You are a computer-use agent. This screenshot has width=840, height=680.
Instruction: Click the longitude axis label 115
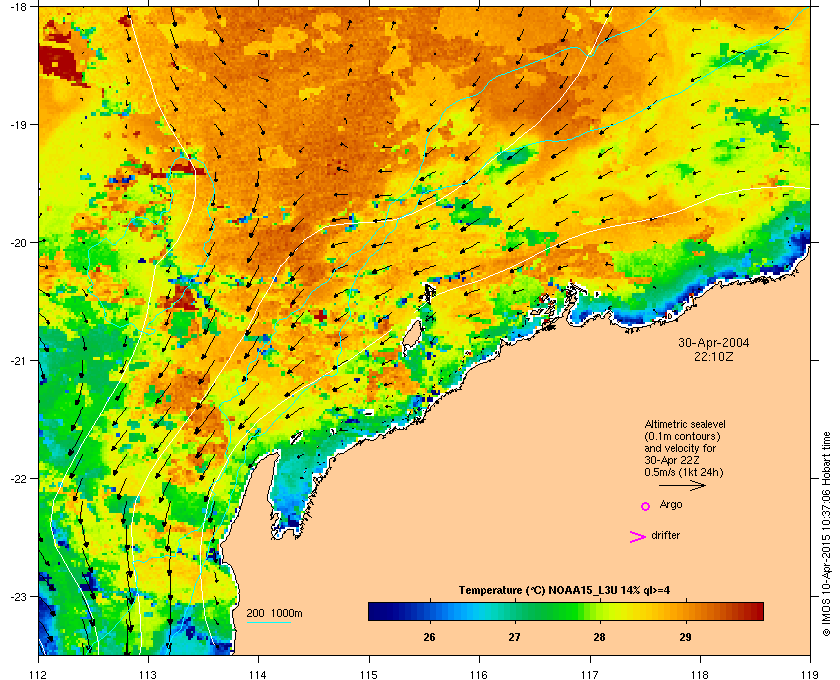tap(369, 674)
